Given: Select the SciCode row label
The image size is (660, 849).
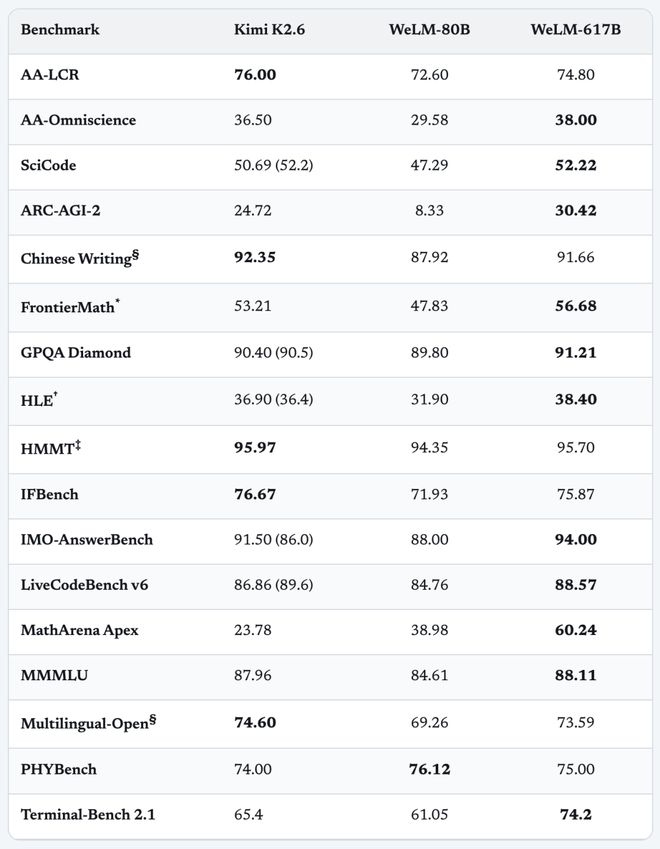Looking at the screenshot, I should tap(48, 165).
